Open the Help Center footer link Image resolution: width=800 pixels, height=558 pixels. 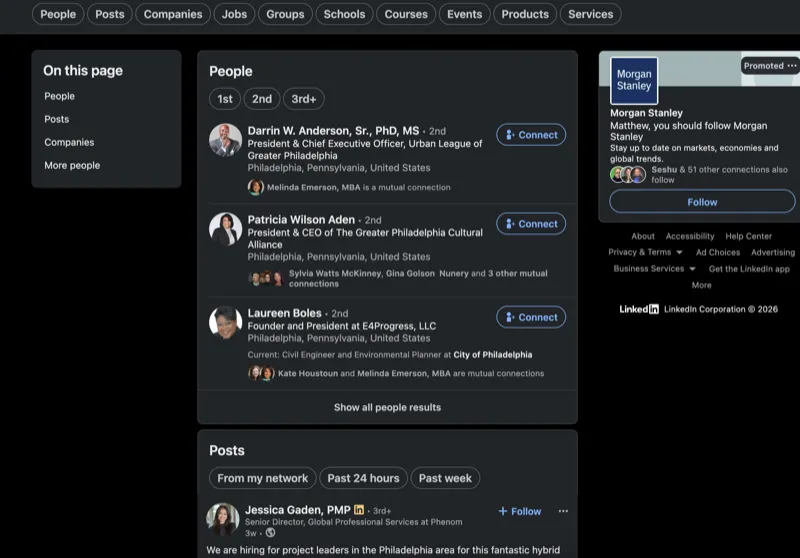748,236
